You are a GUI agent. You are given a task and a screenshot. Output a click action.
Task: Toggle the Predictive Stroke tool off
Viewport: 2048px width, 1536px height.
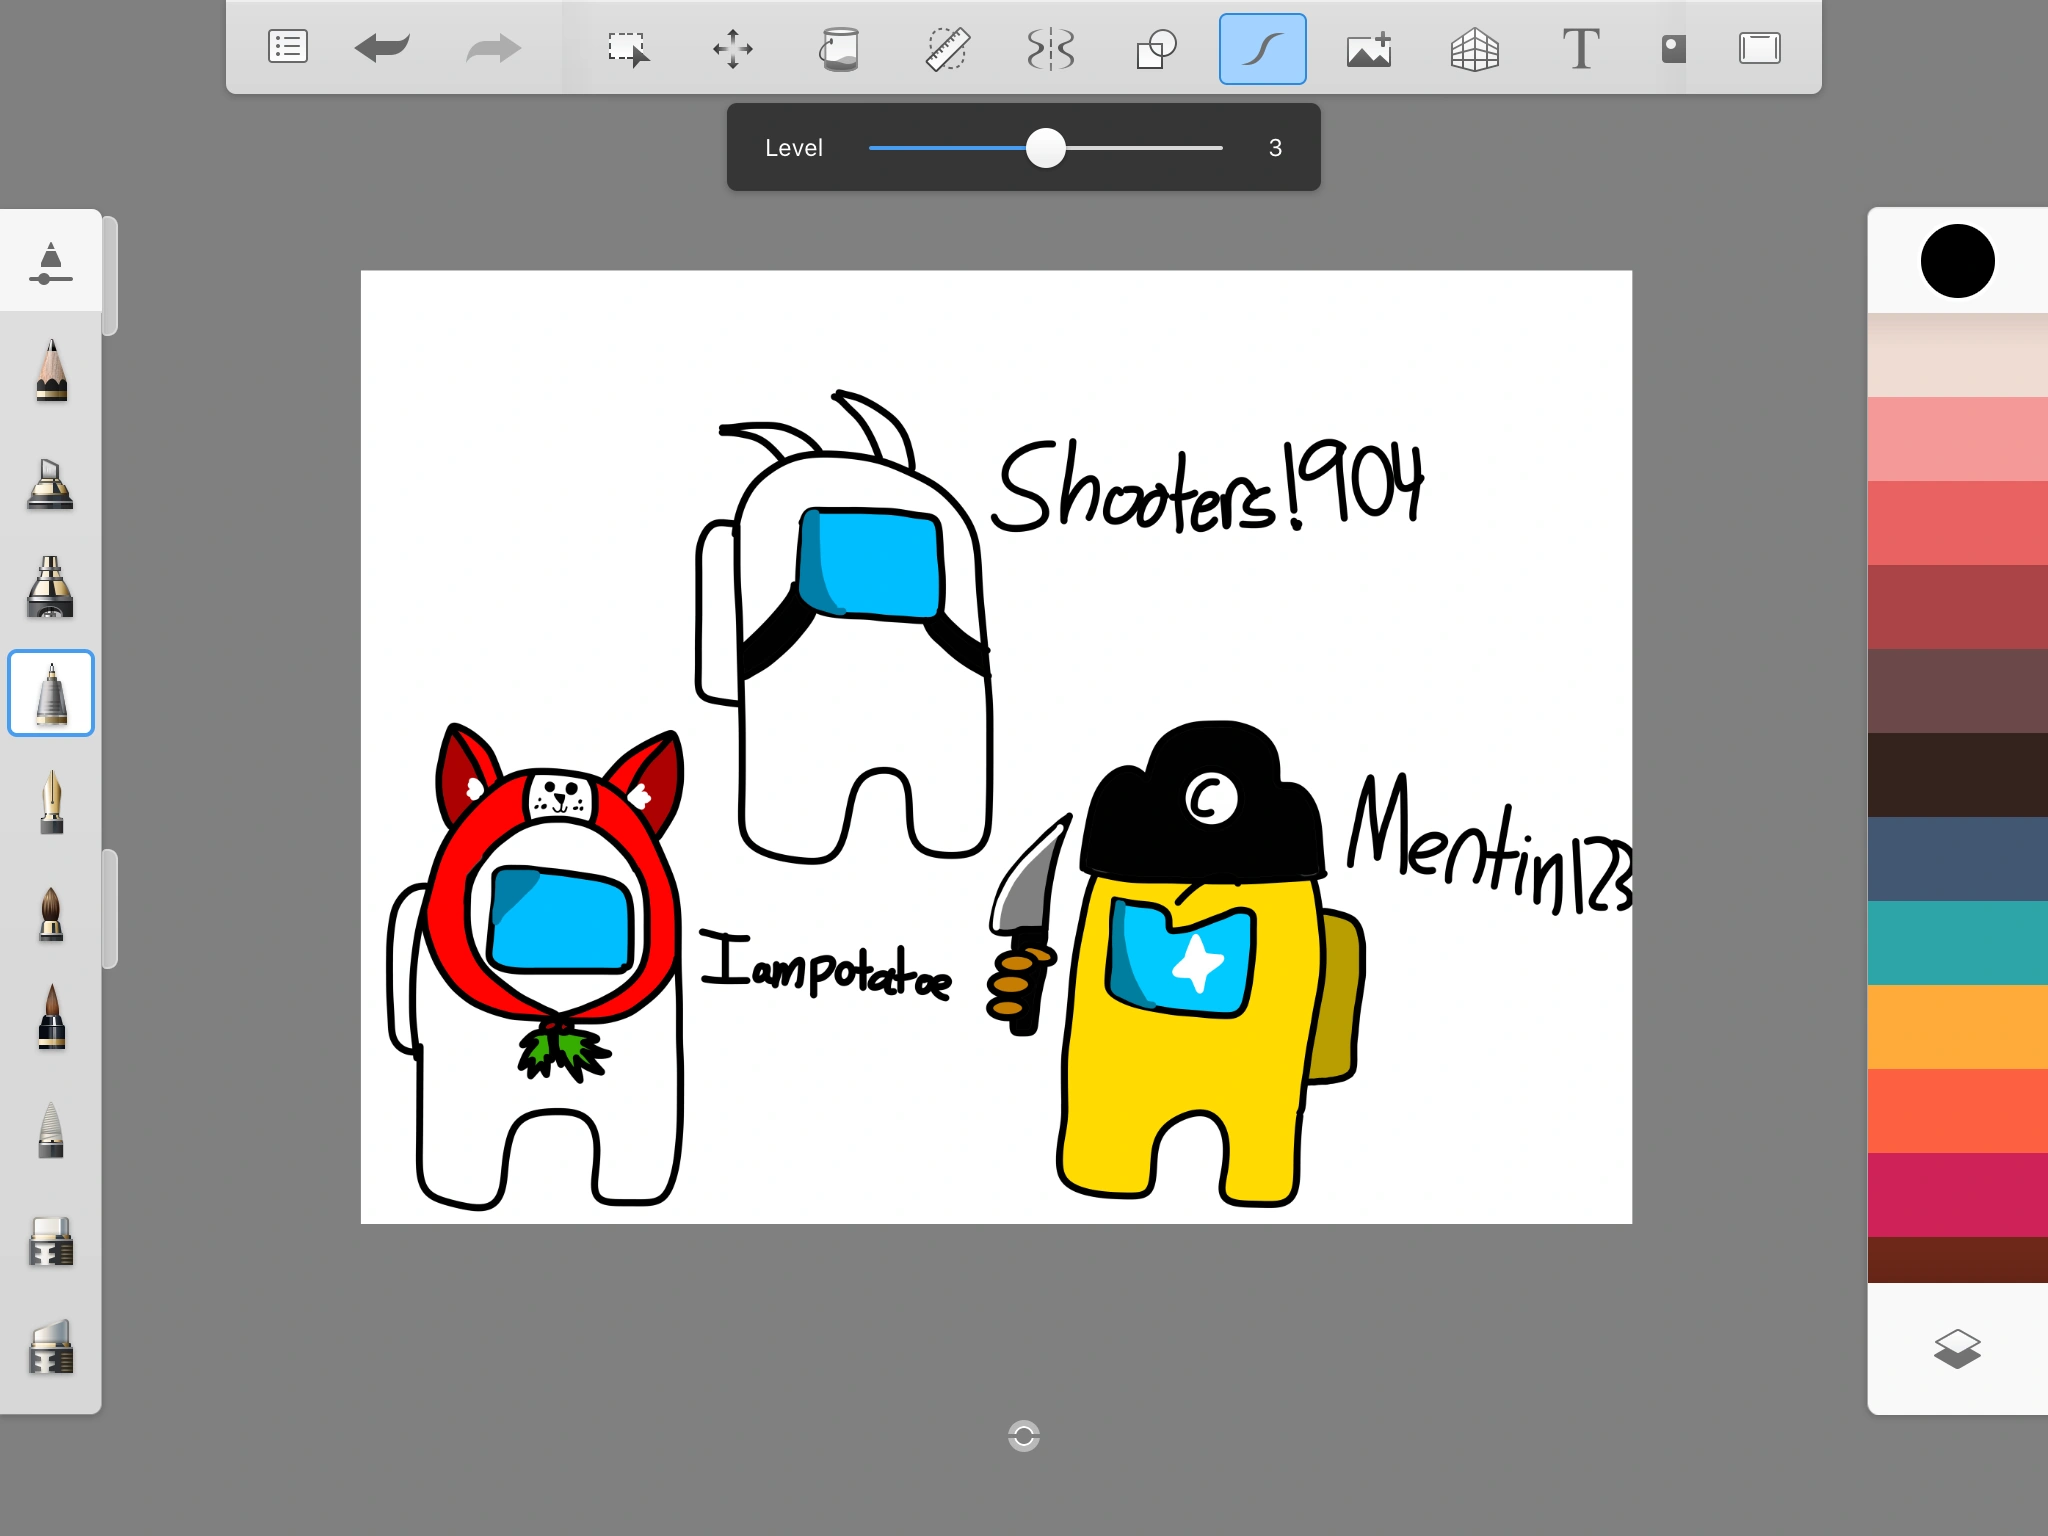click(x=1262, y=48)
